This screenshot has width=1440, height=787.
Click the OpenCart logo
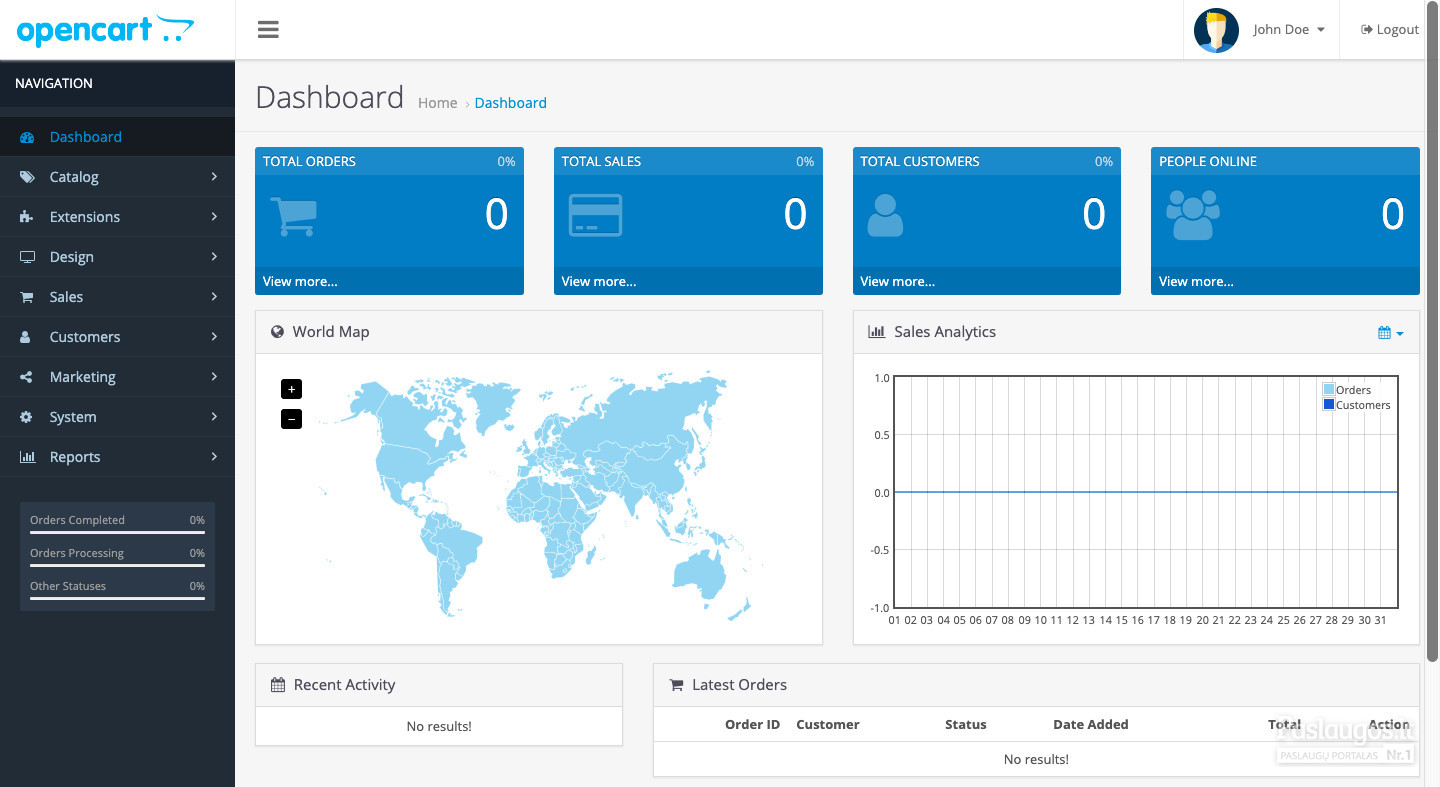[105, 30]
